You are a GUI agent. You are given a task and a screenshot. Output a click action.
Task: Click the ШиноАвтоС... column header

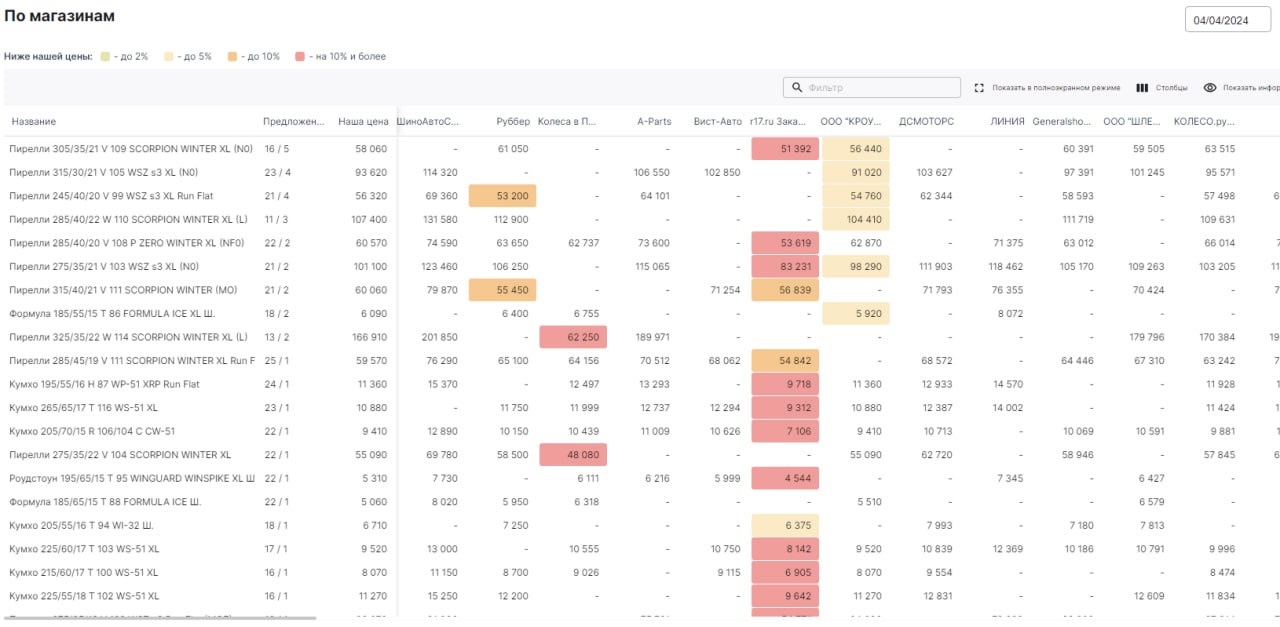(428, 122)
